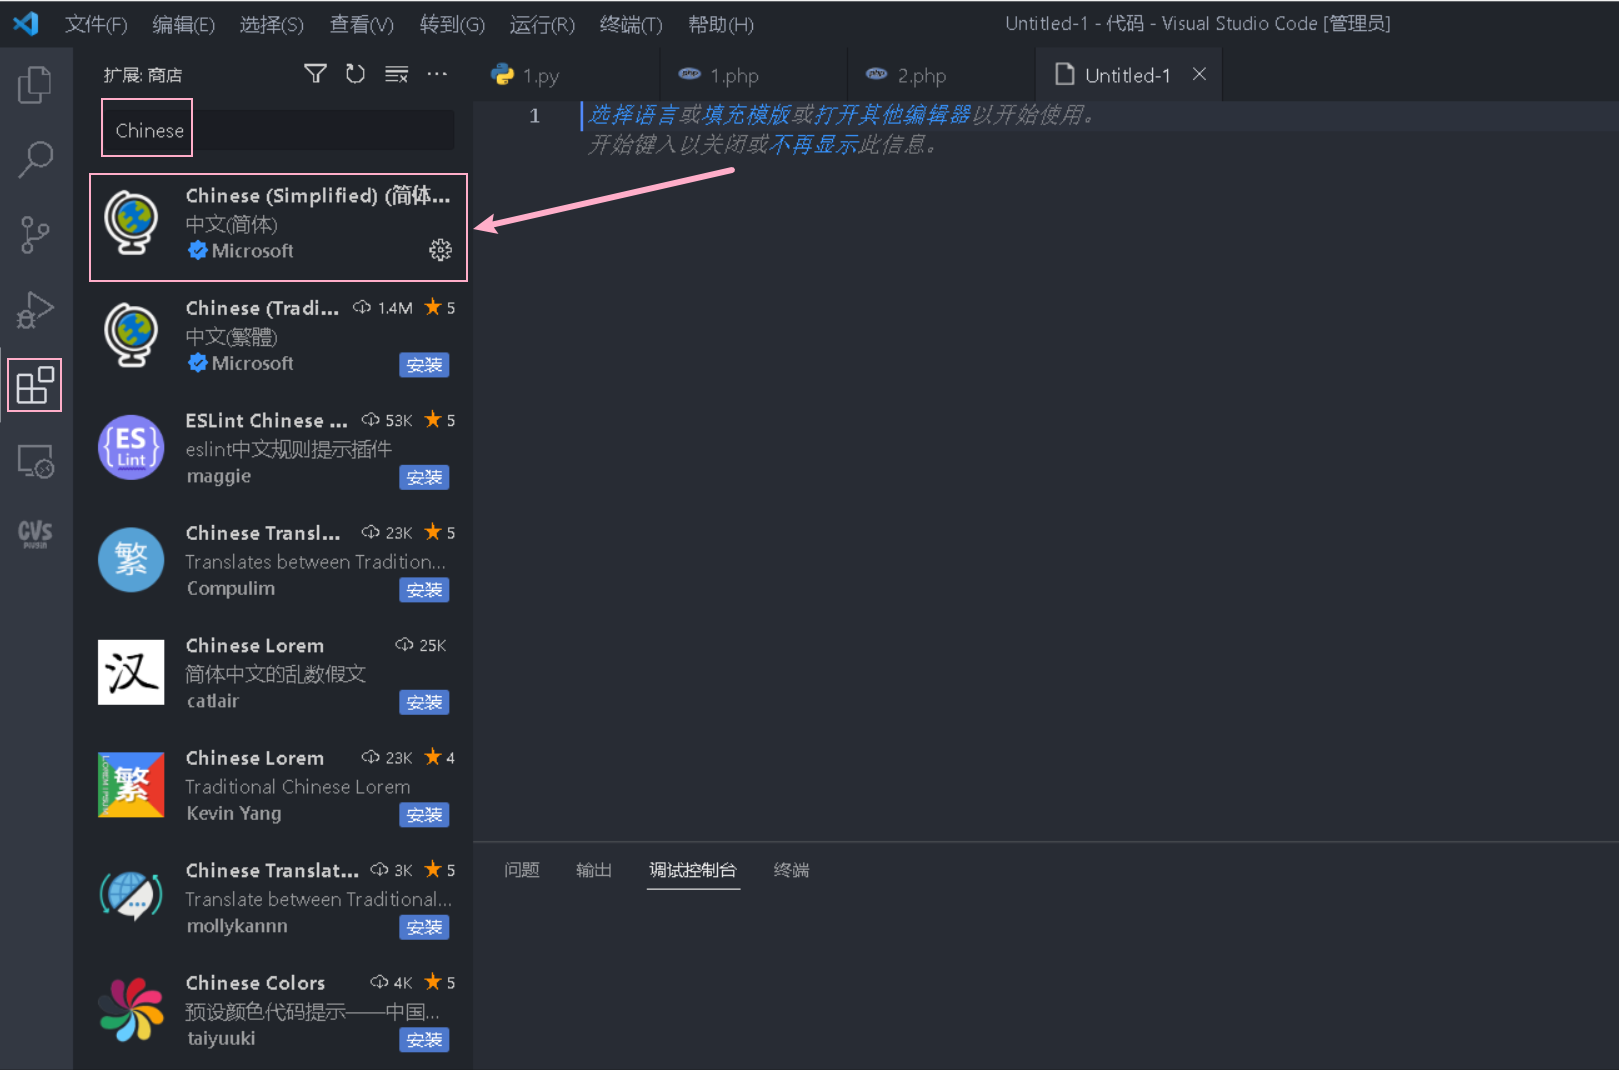Open the Explorer view in the activity bar
The width and height of the screenshot is (1619, 1070).
[x=35, y=85]
